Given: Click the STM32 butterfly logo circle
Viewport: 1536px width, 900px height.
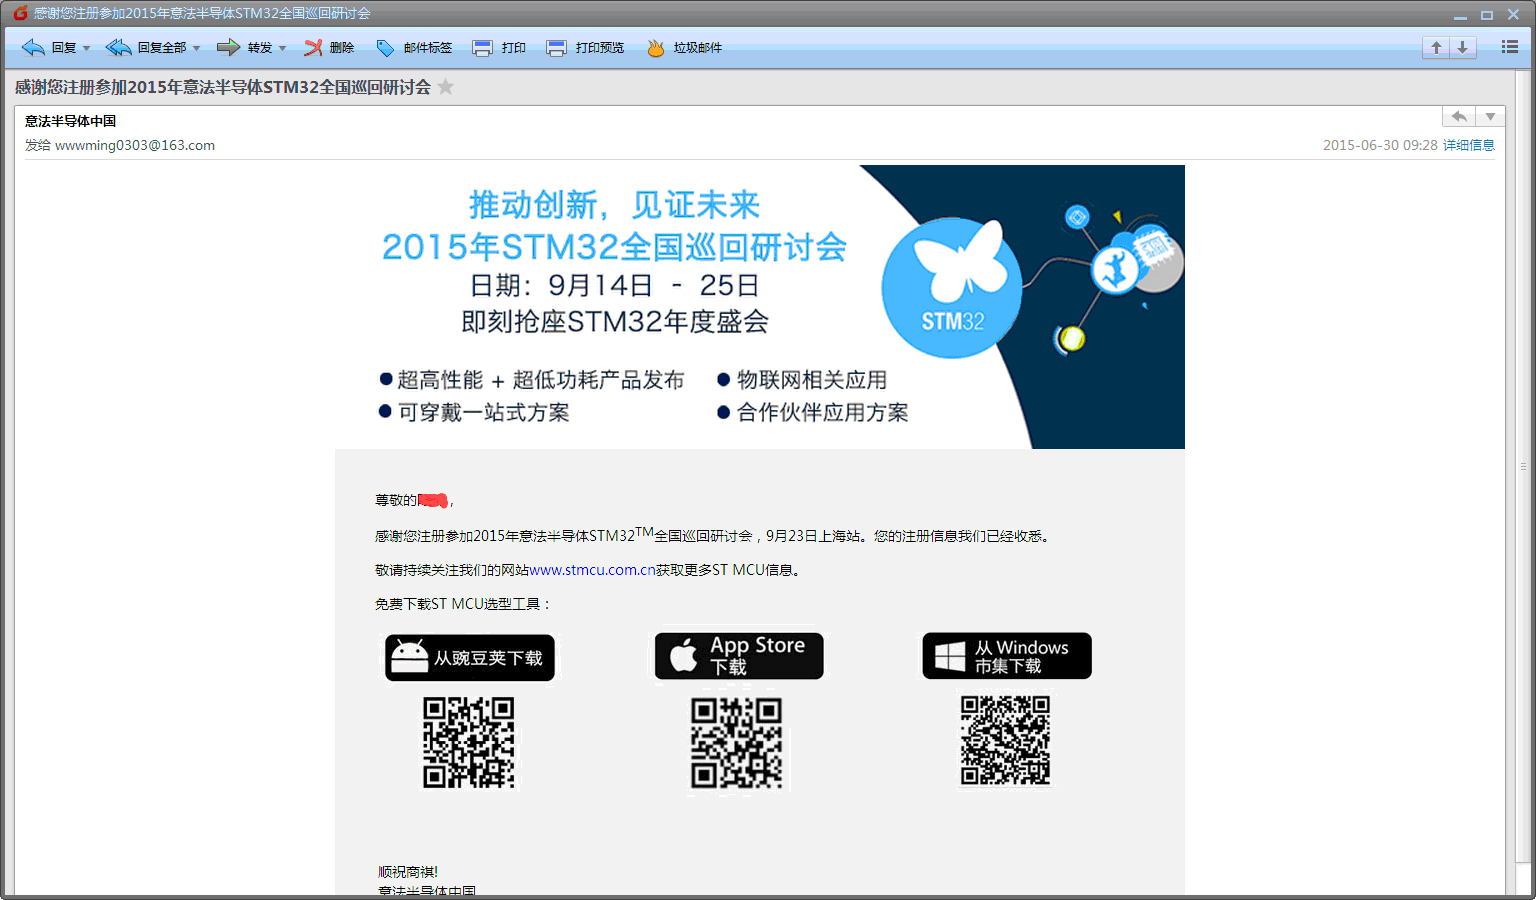Looking at the screenshot, I should (952, 289).
